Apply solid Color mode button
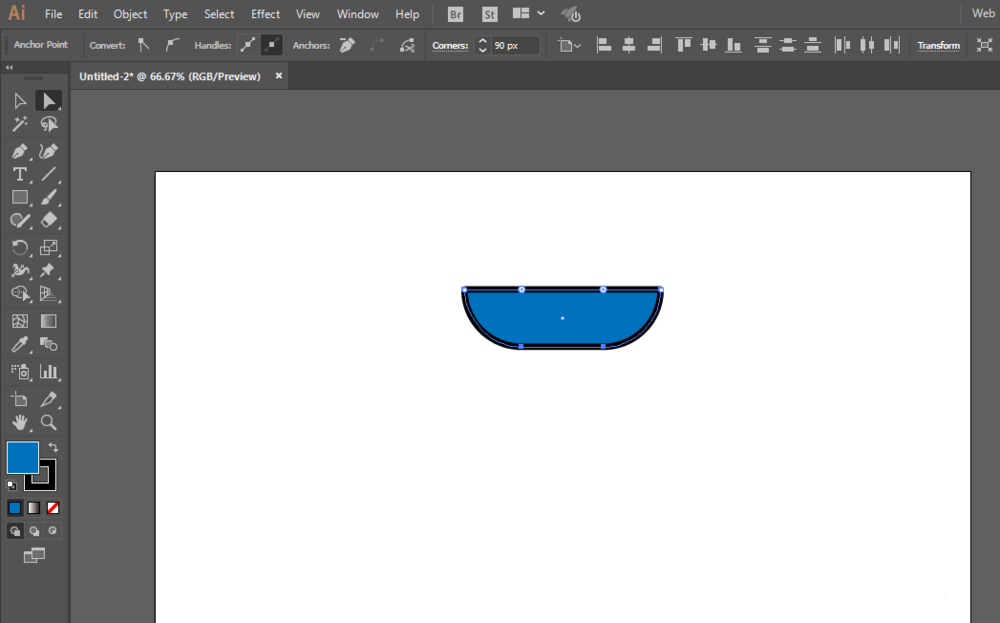Screen dimensions: 1000x623 click(x=15, y=508)
